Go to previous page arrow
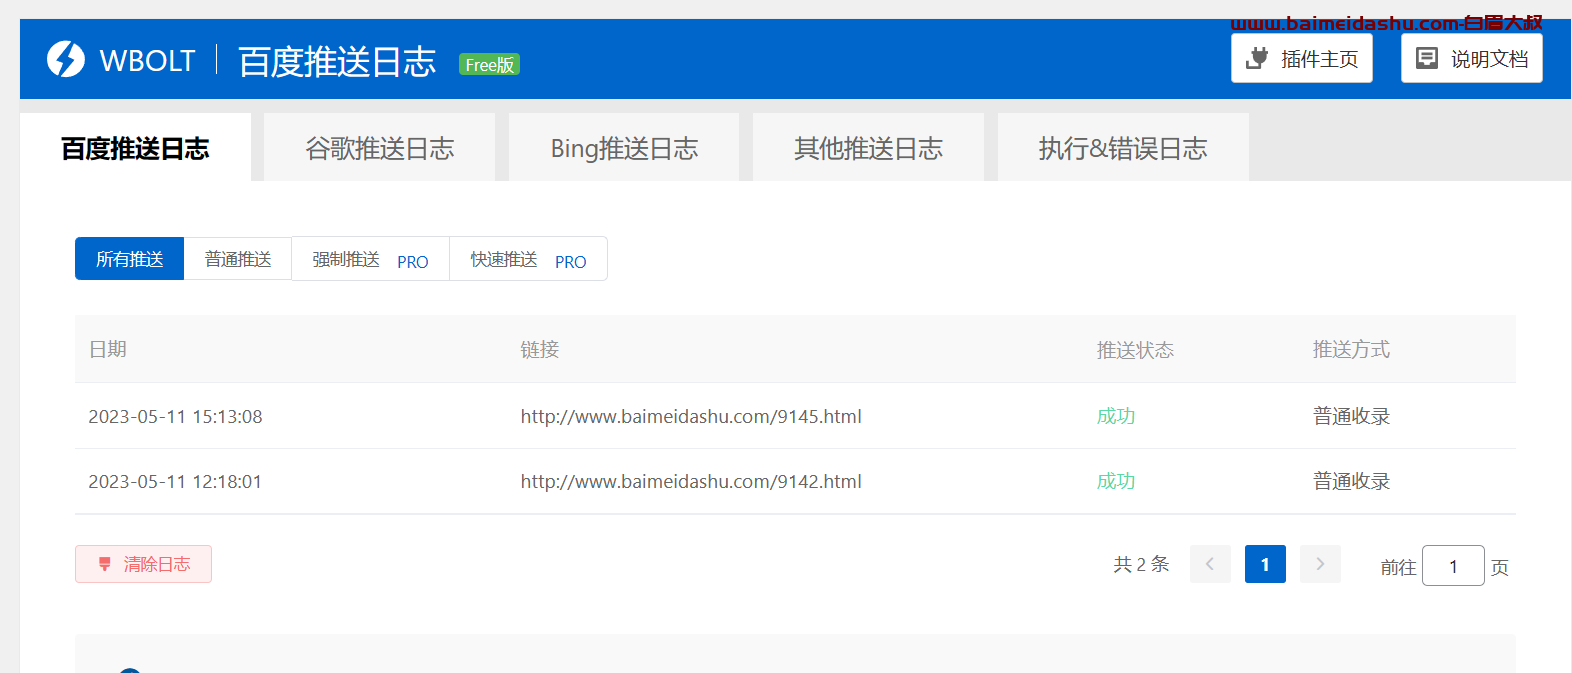1572x673 pixels. pos(1210,564)
